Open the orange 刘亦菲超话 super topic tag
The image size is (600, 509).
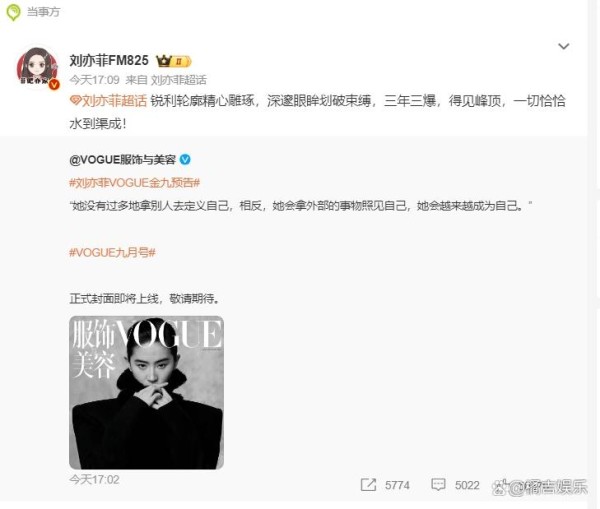click(114, 101)
